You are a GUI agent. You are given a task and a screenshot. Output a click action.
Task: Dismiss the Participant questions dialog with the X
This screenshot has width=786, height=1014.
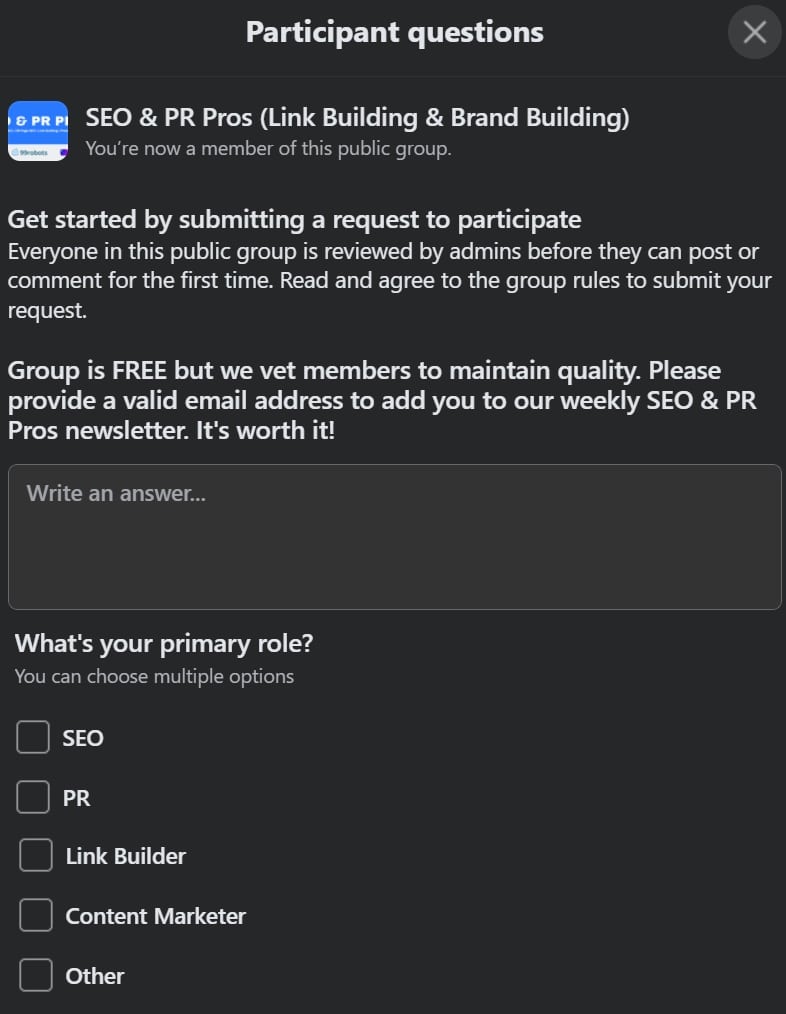click(x=754, y=32)
